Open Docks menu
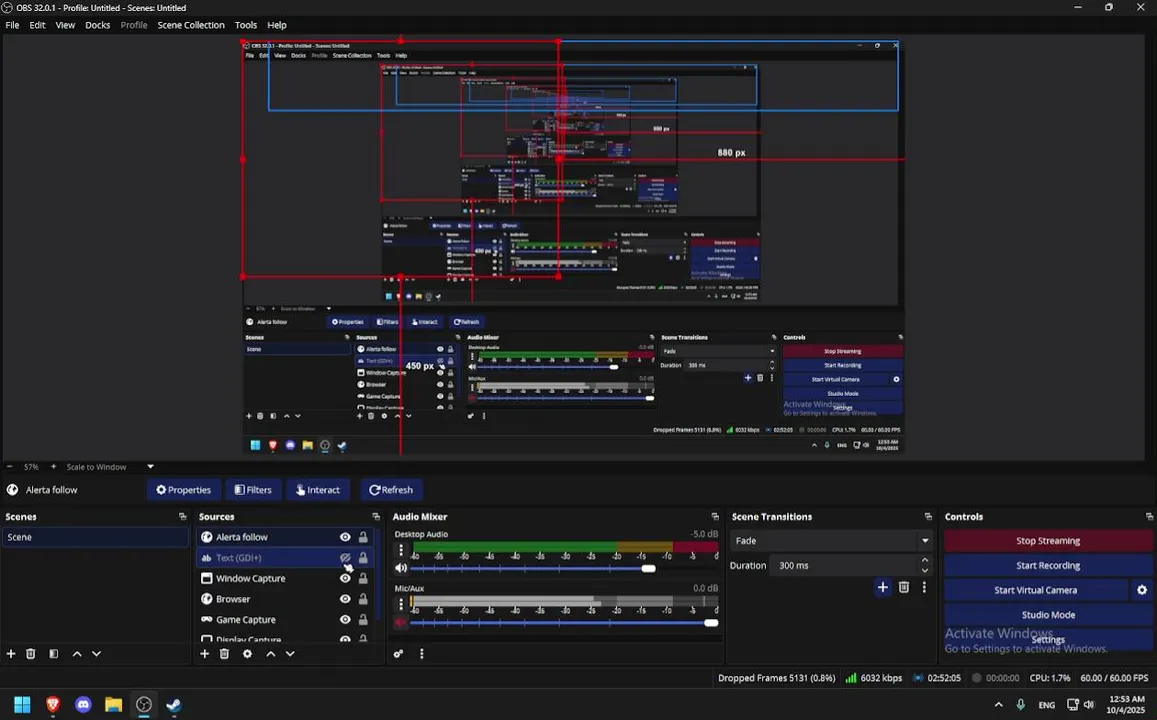Image resolution: width=1157 pixels, height=720 pixels. point(97,25)
